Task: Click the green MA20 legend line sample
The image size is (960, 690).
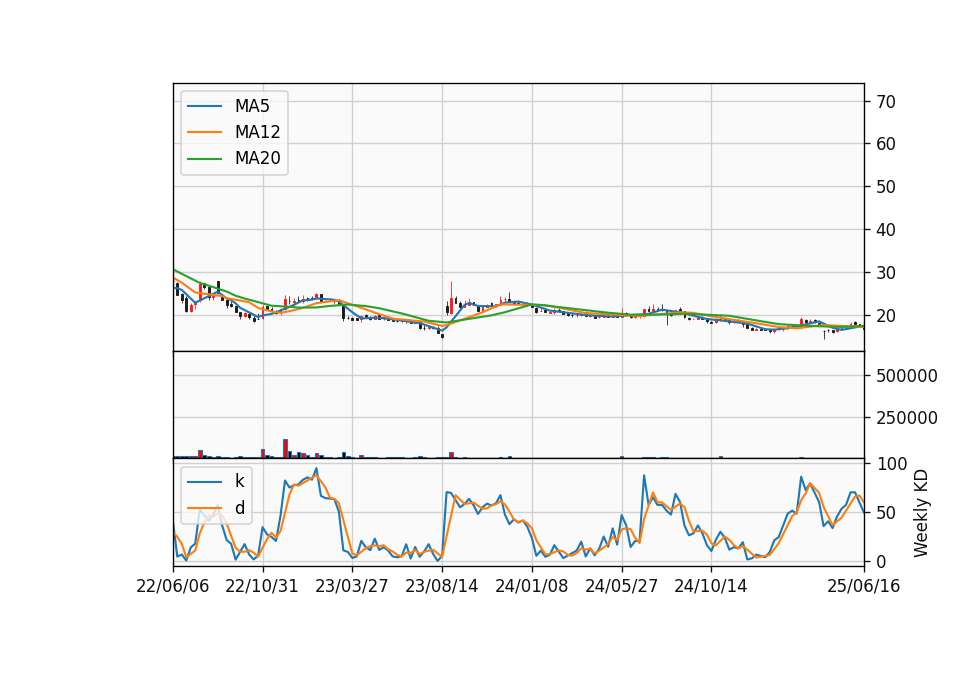Action: 204,158
